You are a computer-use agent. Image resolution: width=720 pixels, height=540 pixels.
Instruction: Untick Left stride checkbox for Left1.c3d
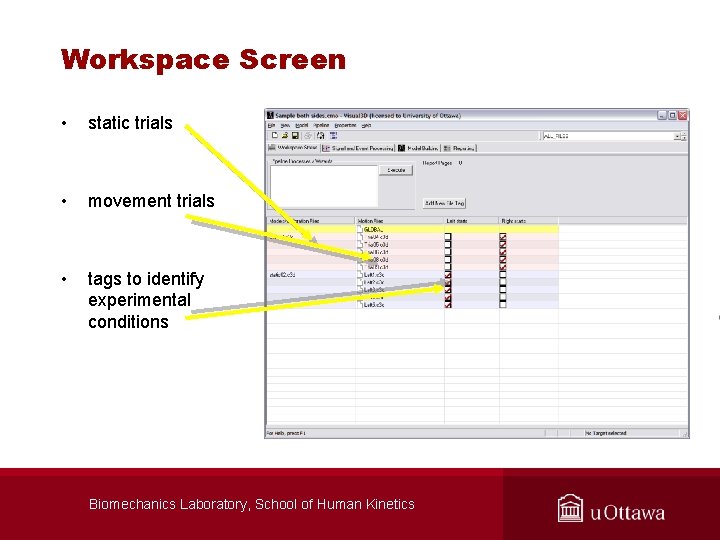[448, 275]
